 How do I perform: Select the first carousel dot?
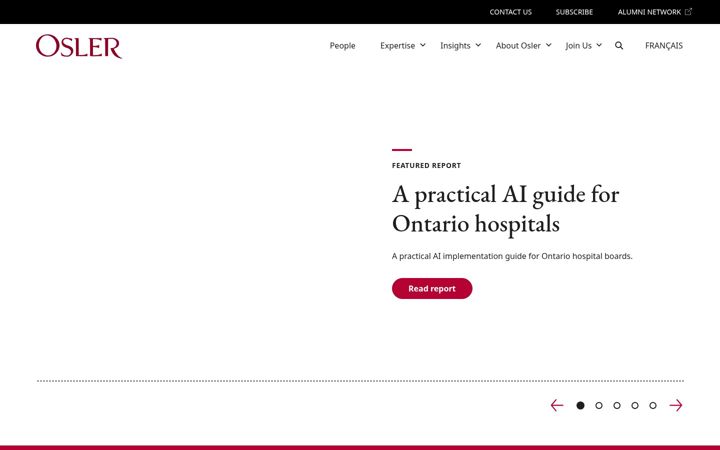(580, 405)
